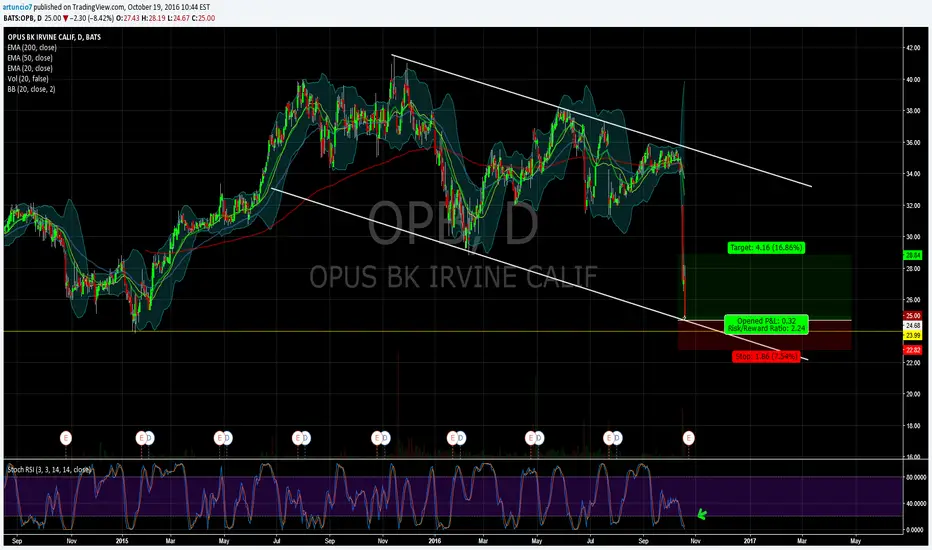Click the 32.00 price axis label

(x=913, y=206)
